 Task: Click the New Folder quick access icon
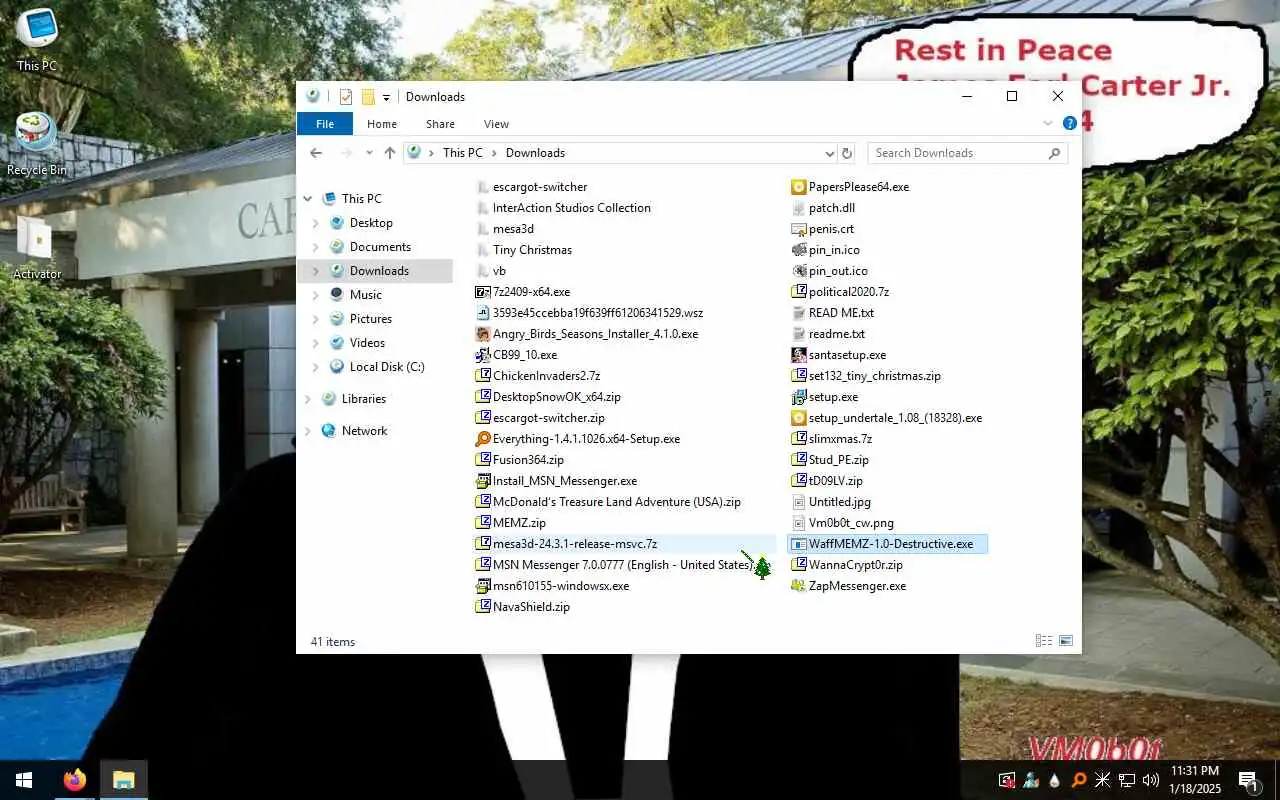368,97
